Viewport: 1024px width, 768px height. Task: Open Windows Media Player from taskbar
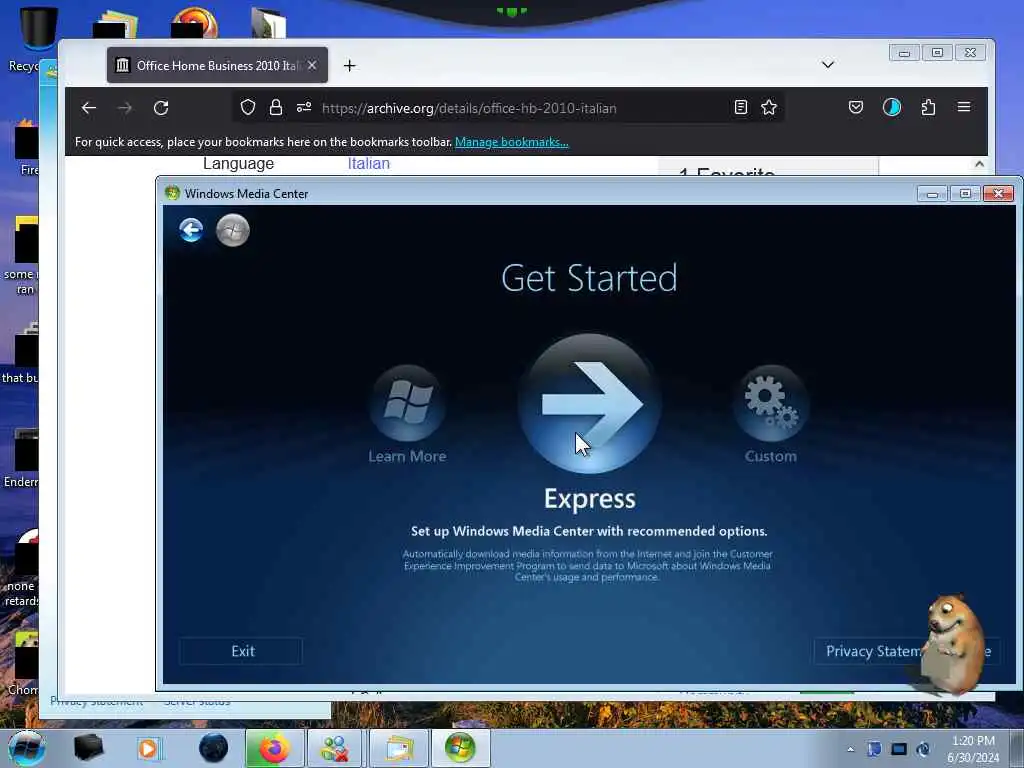(148, 748)
